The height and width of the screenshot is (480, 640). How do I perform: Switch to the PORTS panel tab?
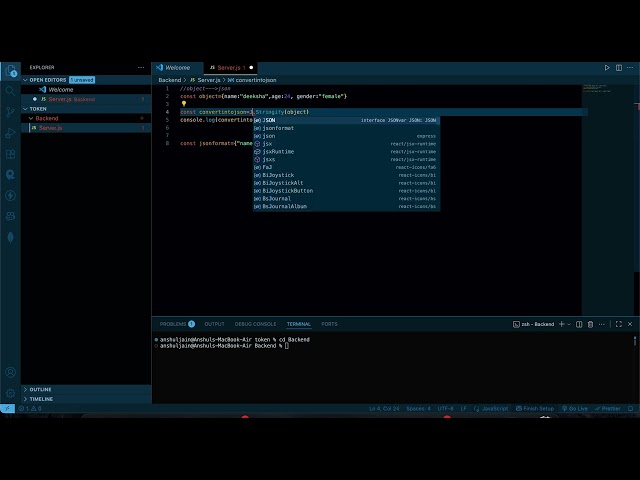[329, 324]
